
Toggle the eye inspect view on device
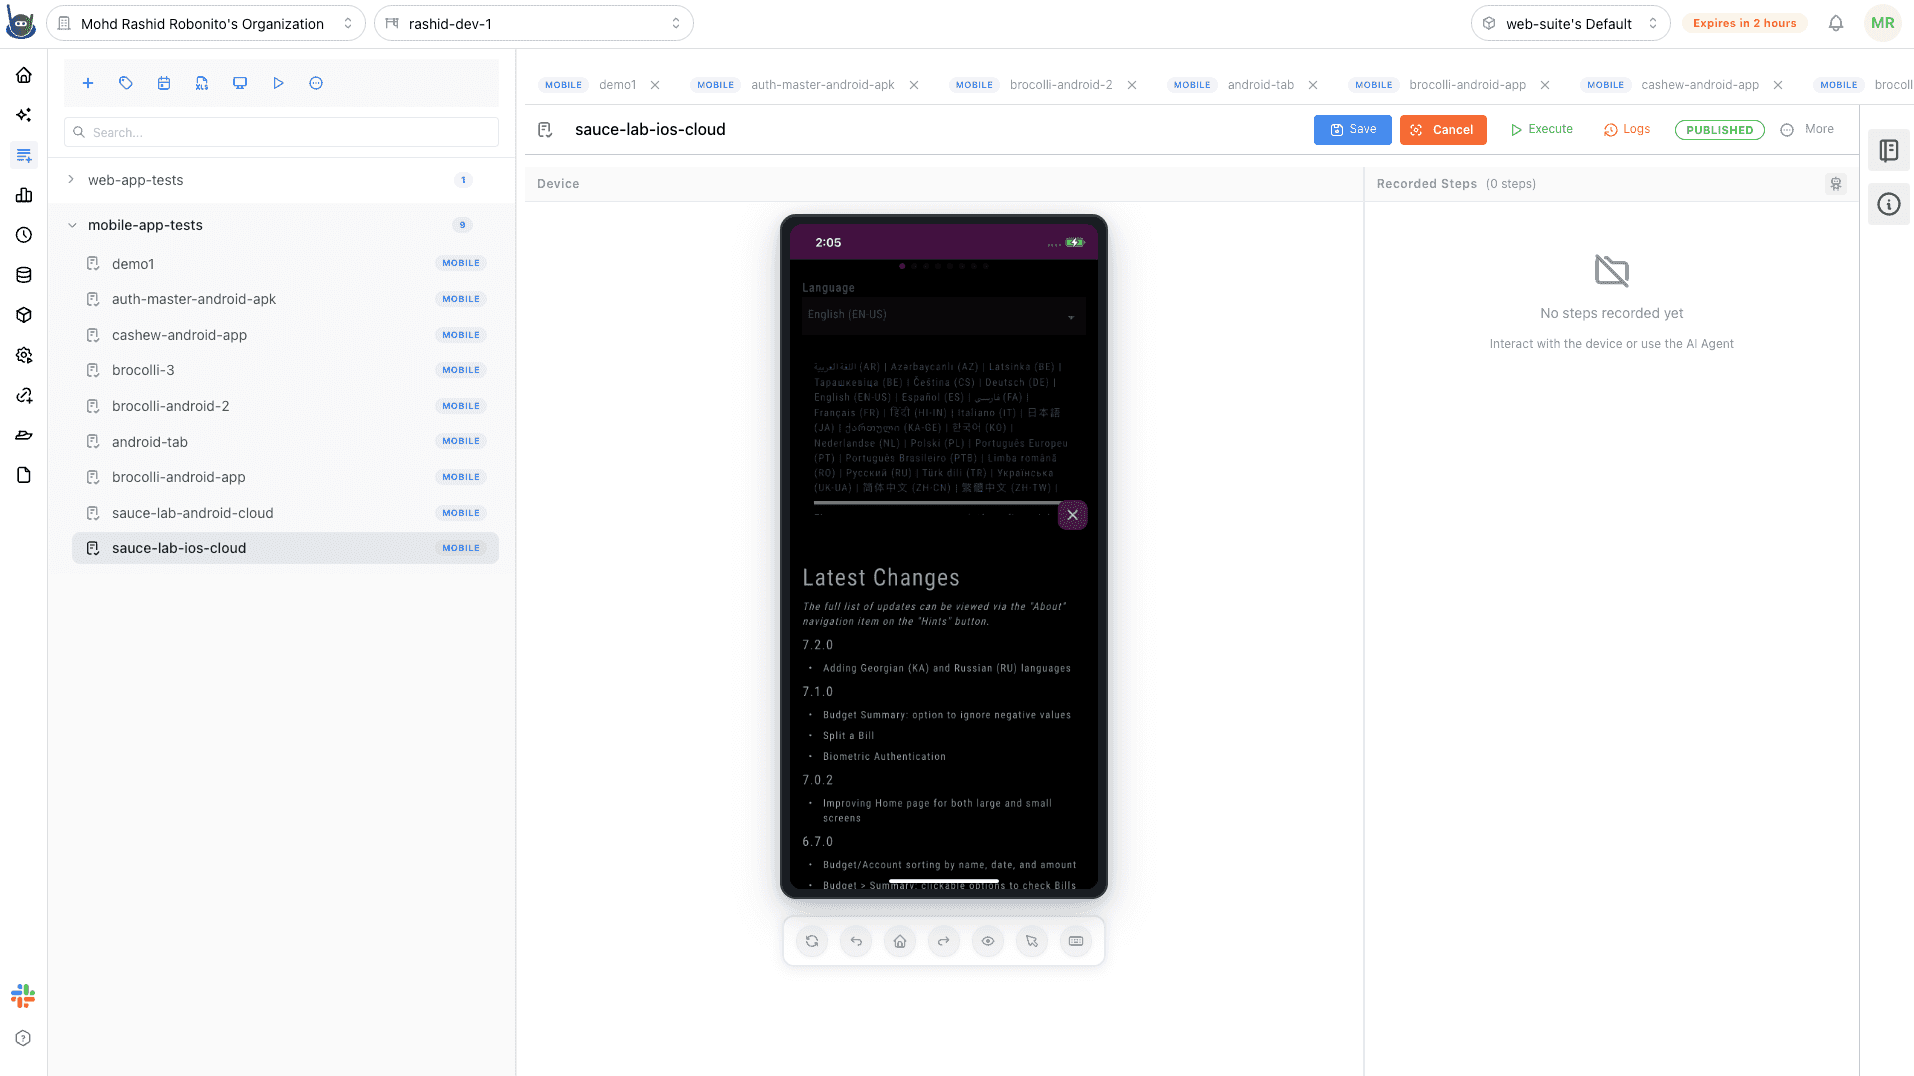pos(988,941)
